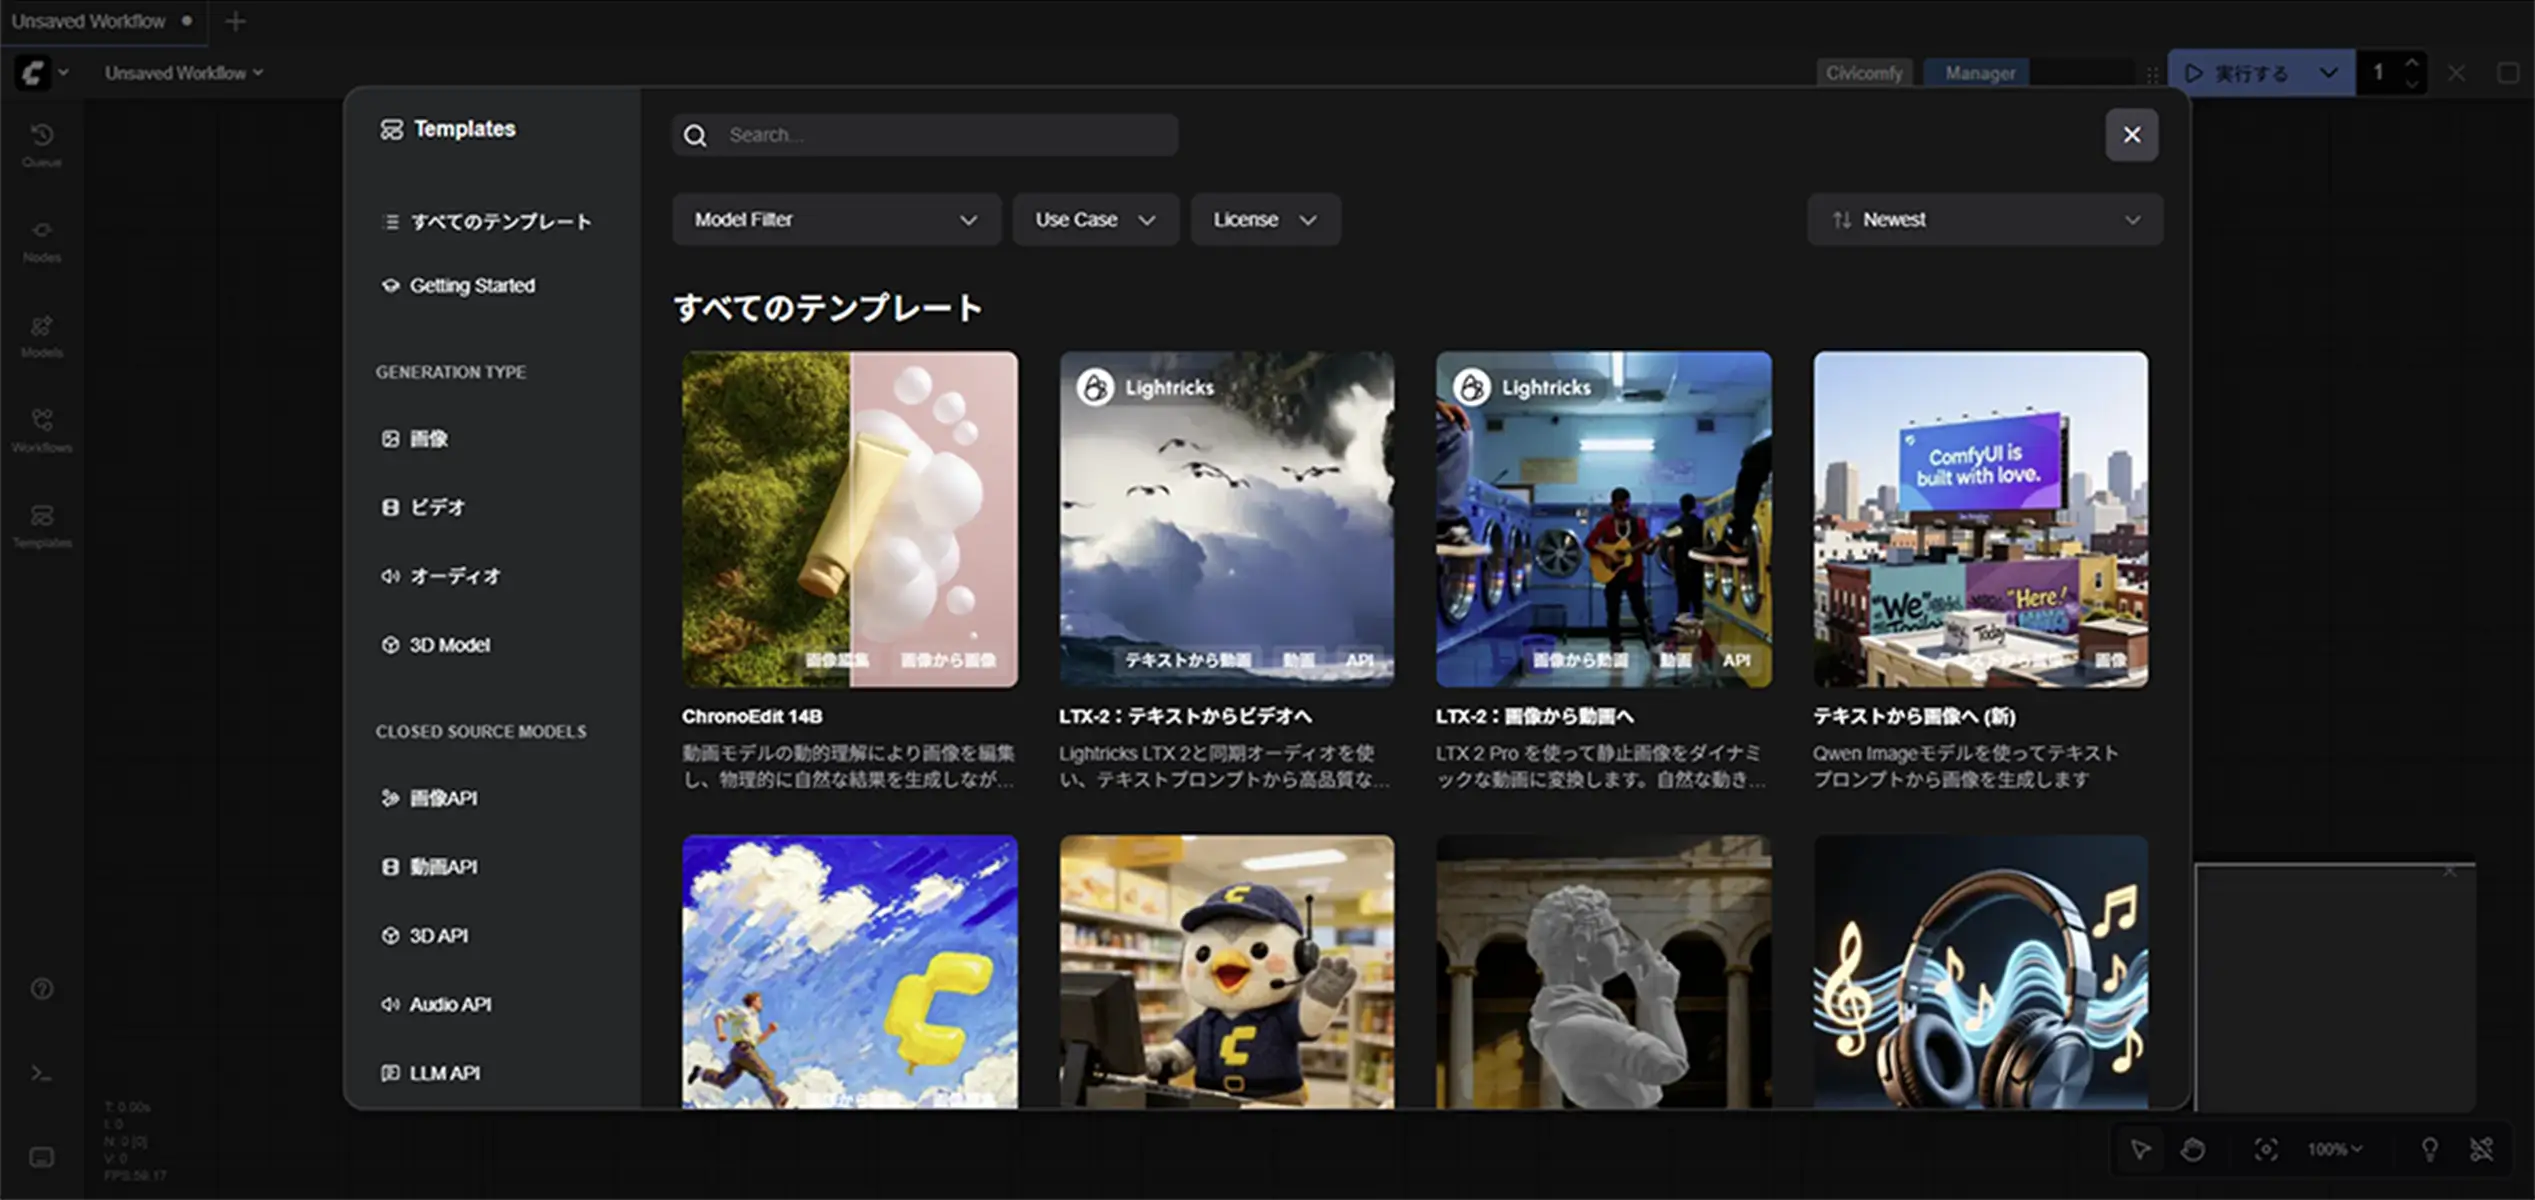2535x1200 pixels.
Task: Open the ChronoEdit 14B template thumbnail
Action: click(x=849, y=519)
